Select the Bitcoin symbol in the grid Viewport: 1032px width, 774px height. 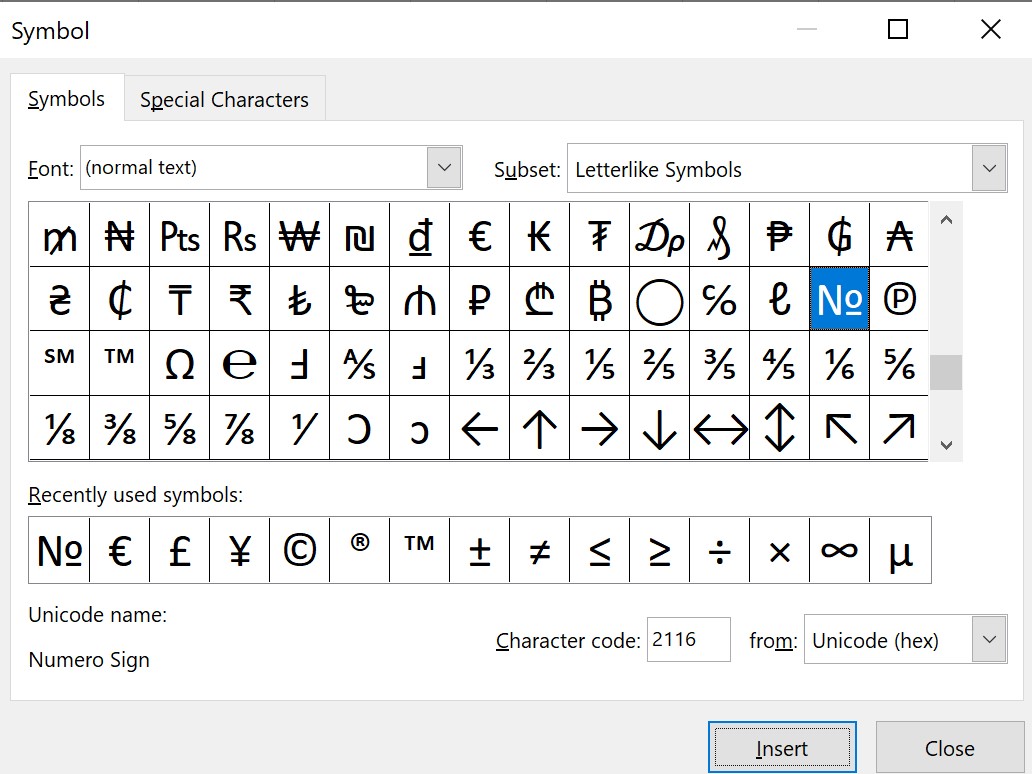point(600,299)
